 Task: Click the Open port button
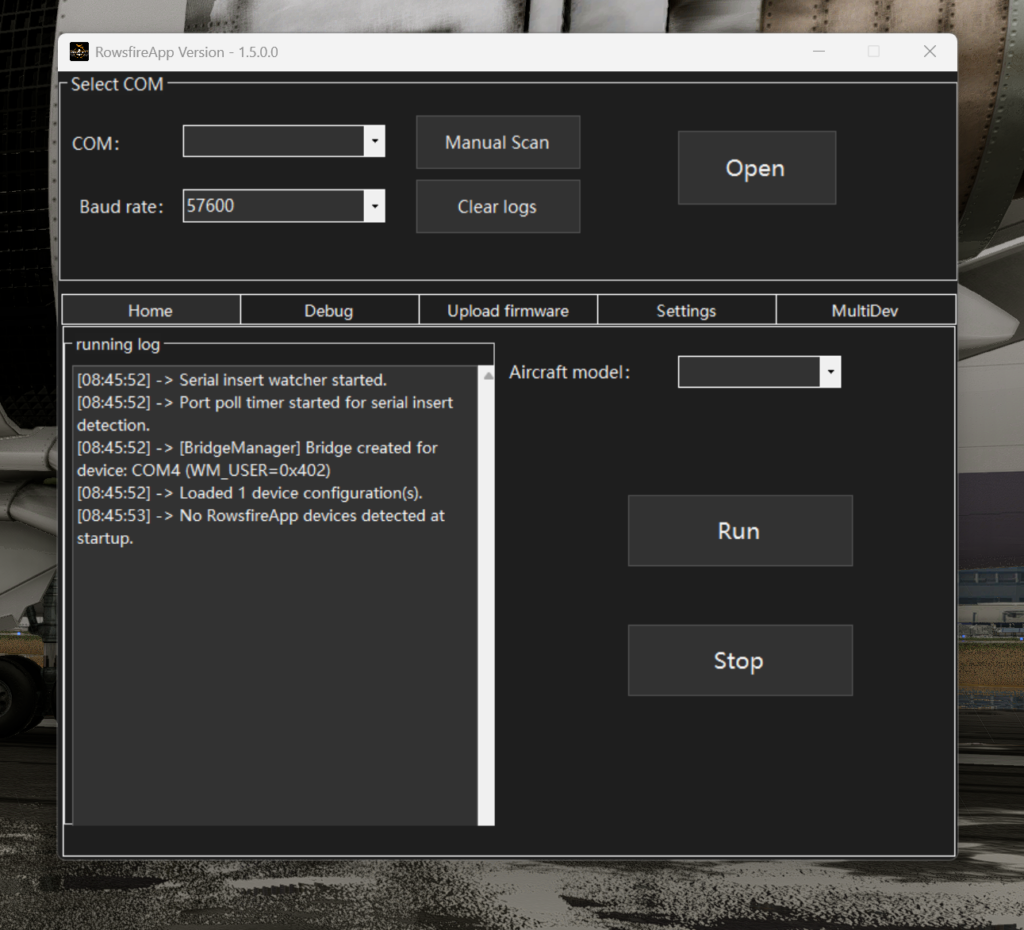(x=756, y=168)
